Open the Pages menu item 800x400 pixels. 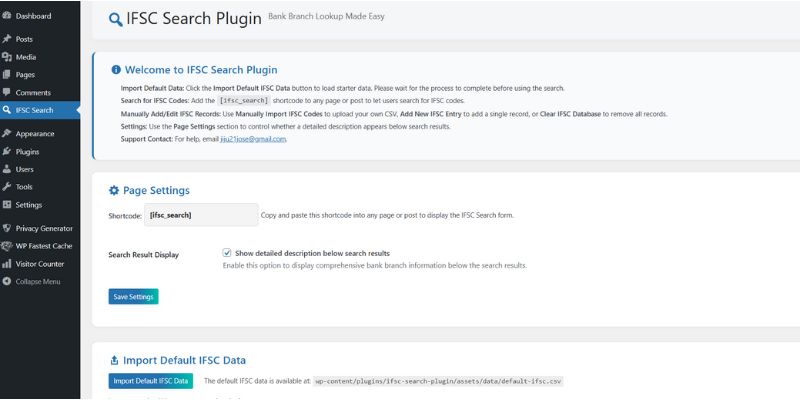click(26, 75)
